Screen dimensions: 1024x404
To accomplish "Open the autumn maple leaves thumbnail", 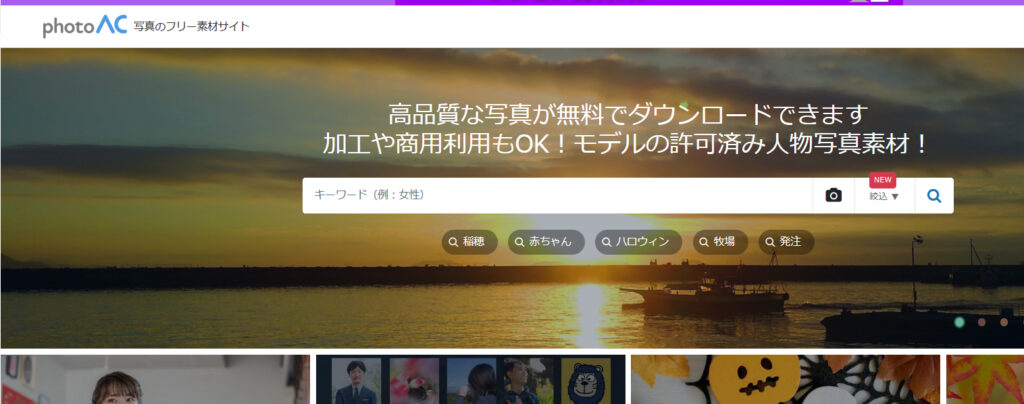I will point(985,379).
